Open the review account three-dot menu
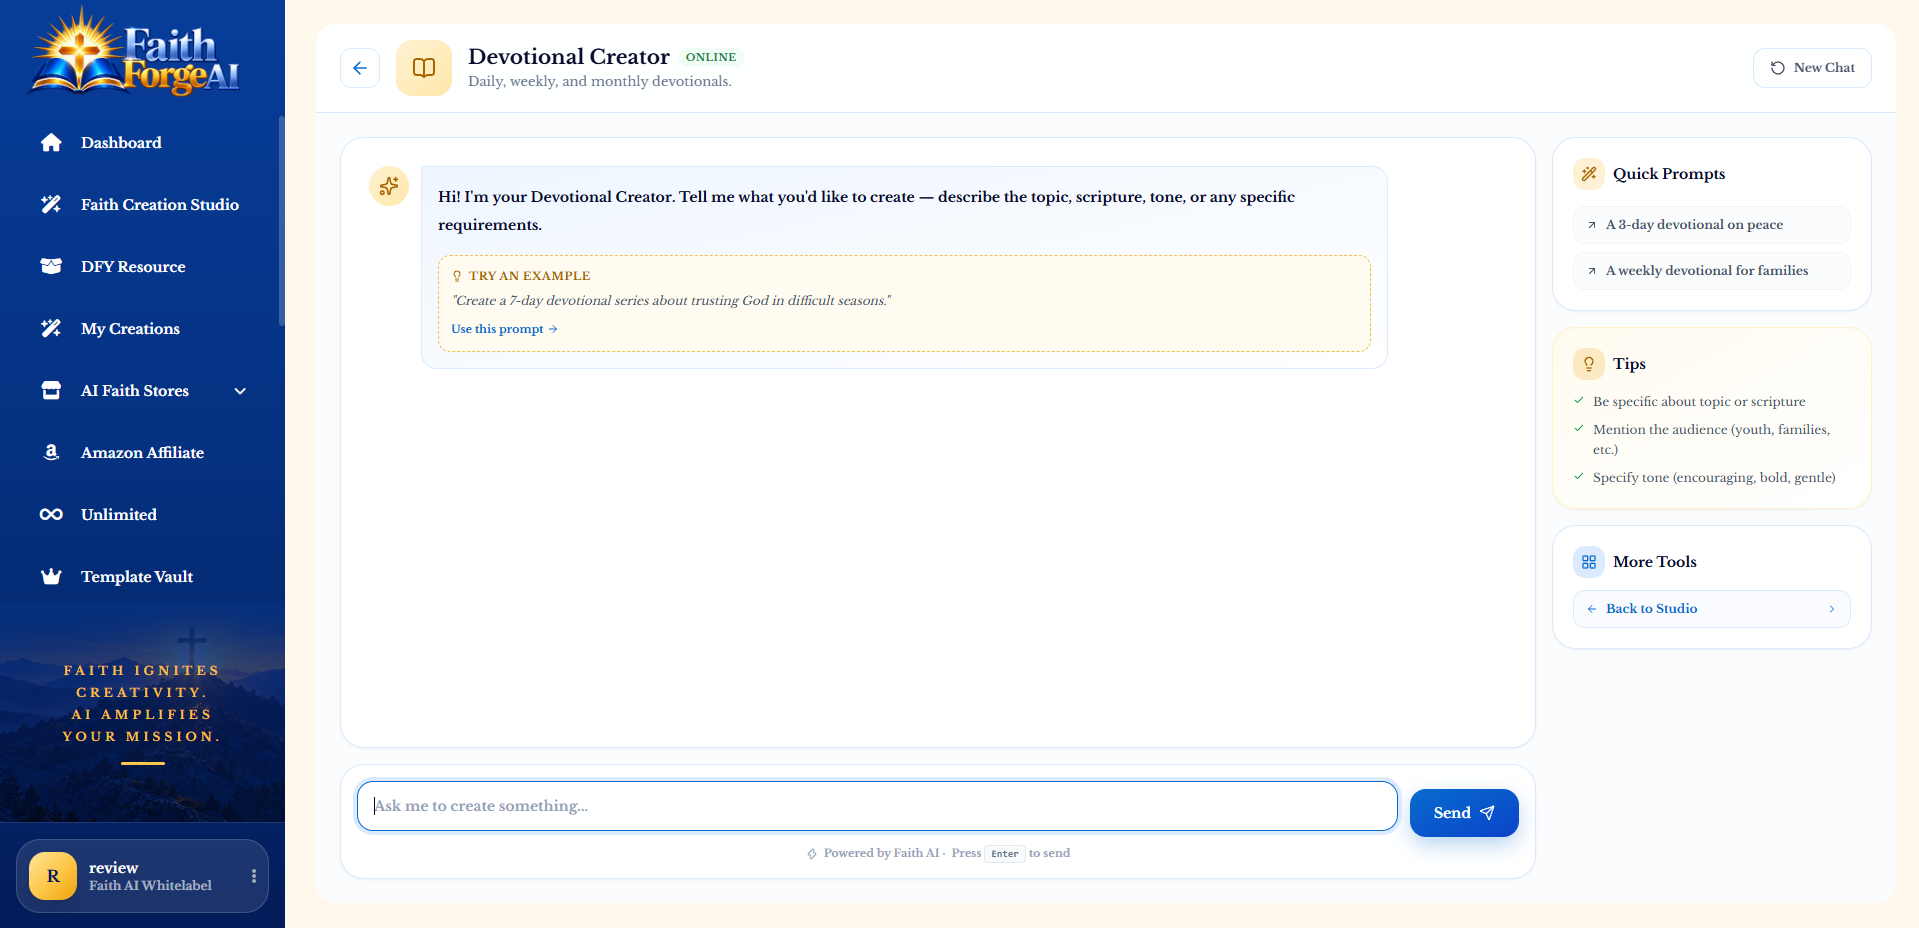The image size is (1919, 928). [x=254, y=876]
